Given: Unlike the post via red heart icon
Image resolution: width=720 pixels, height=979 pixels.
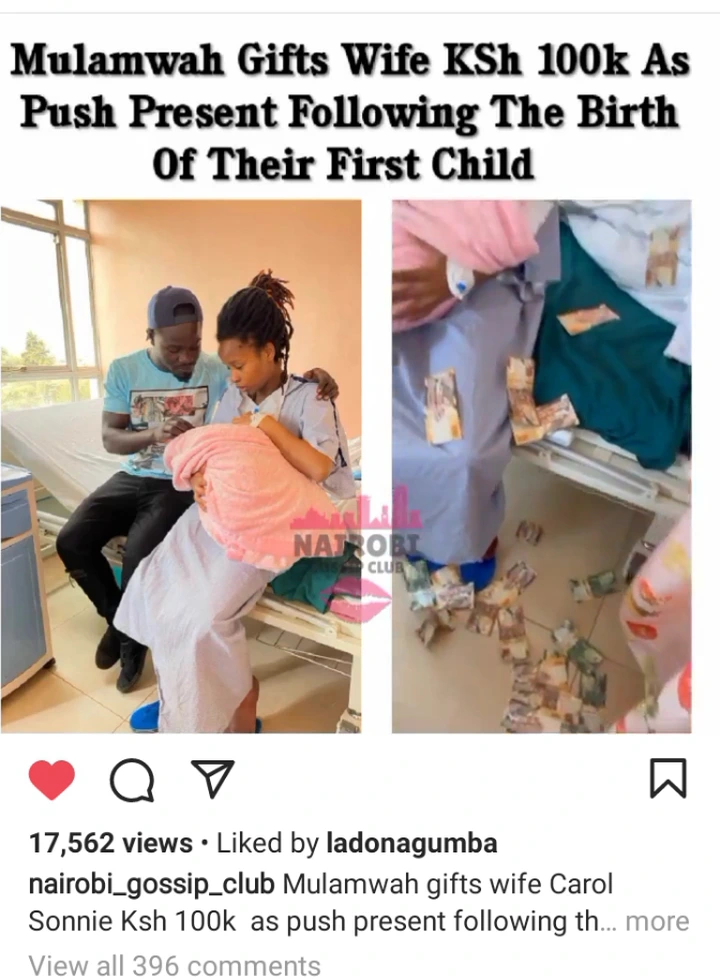Looking at the screenshot, I should pyautogui.click(x=52, y=779).
